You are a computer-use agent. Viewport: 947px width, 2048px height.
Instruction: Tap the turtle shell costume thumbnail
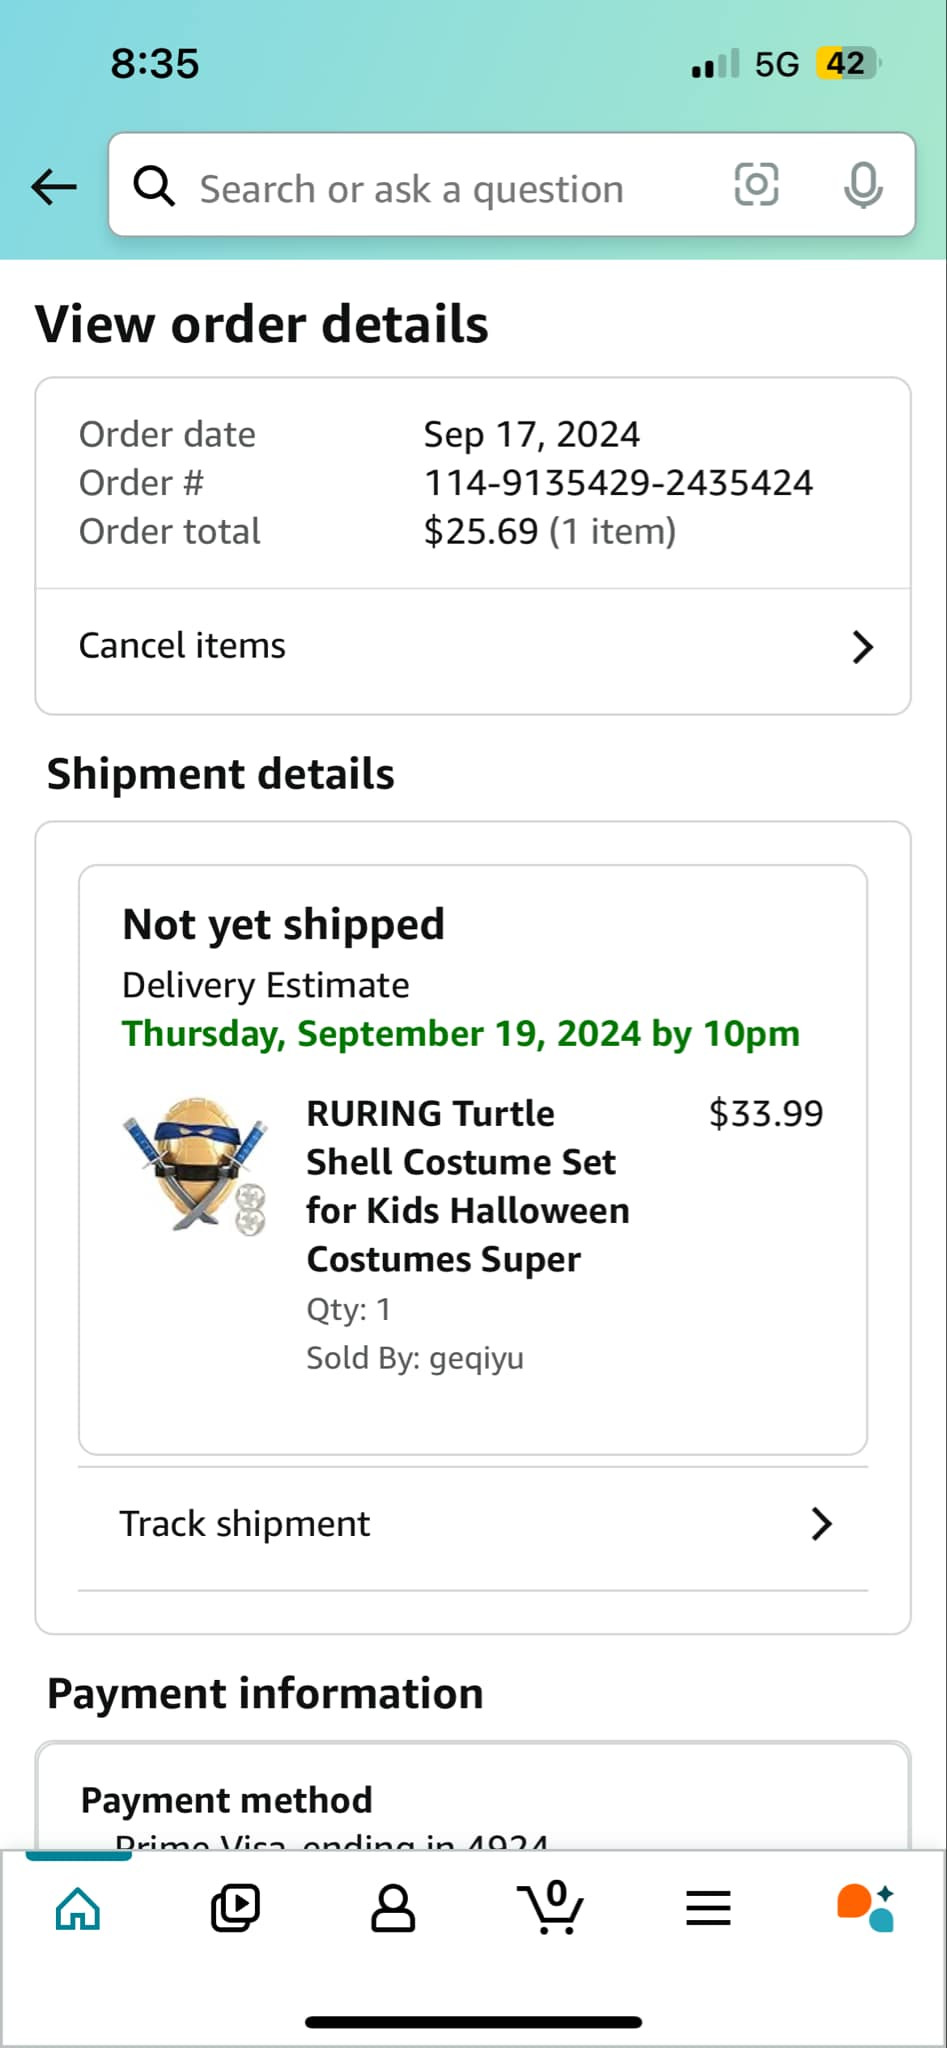196,1166
